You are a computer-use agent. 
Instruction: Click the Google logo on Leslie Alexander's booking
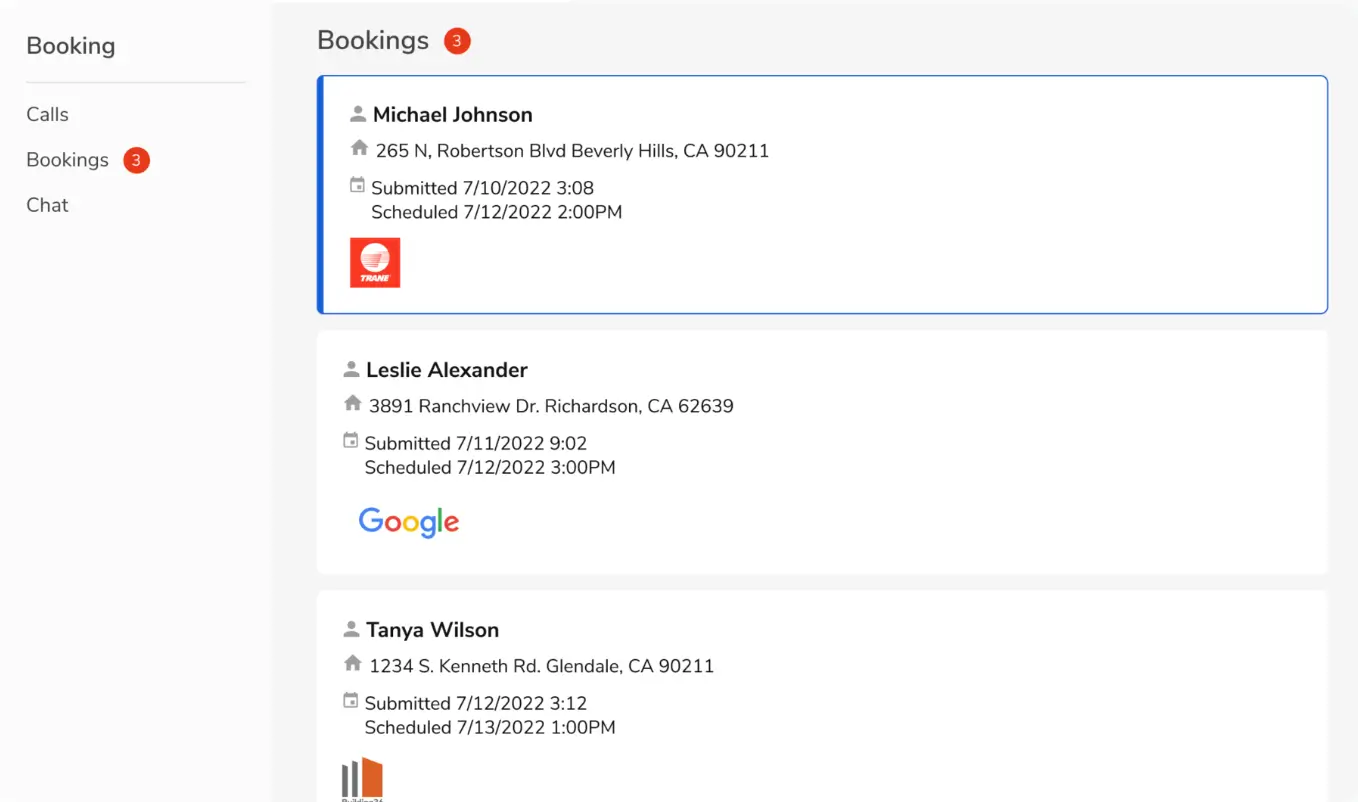click(408, 521)
